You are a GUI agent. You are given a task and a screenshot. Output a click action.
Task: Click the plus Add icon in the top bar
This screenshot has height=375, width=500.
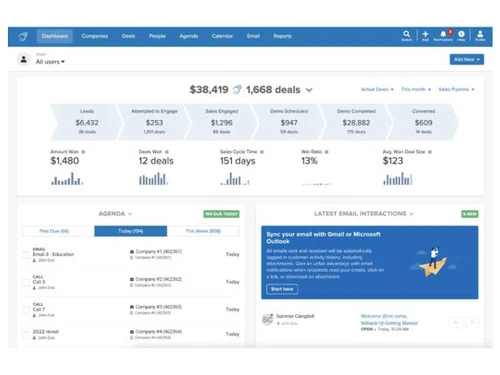(425, 36)
